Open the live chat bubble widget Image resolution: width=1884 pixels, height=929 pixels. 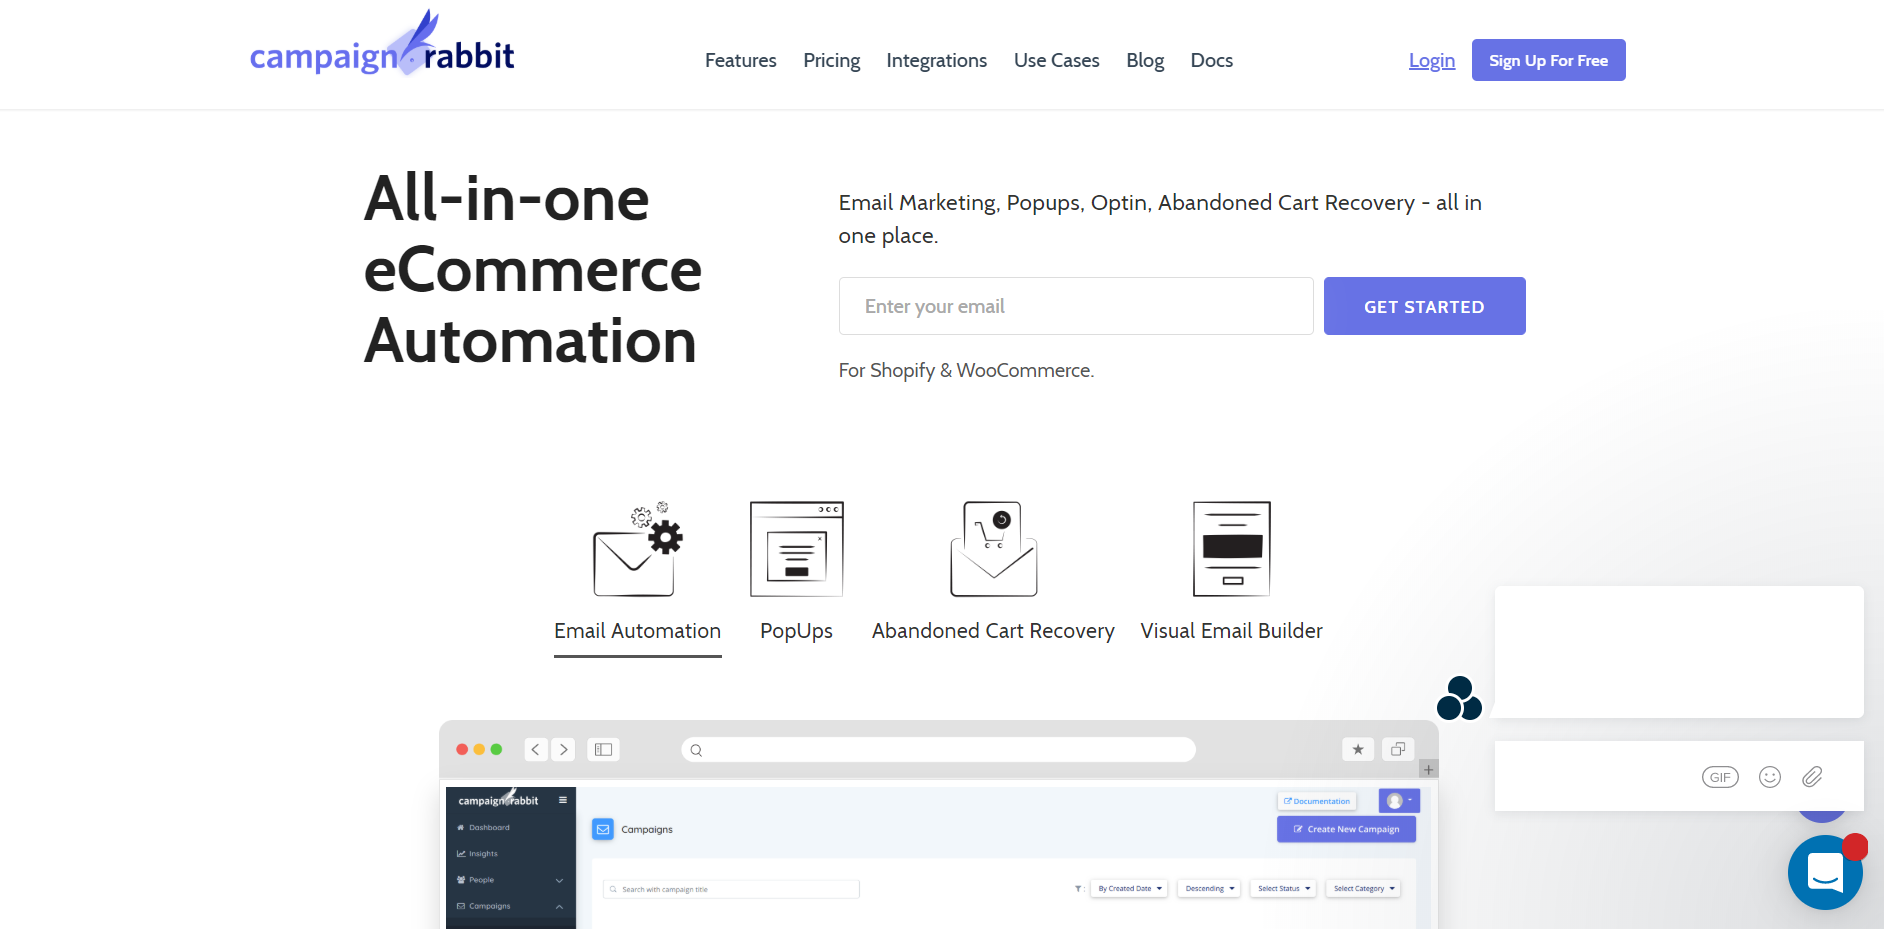click(1824, 872)
